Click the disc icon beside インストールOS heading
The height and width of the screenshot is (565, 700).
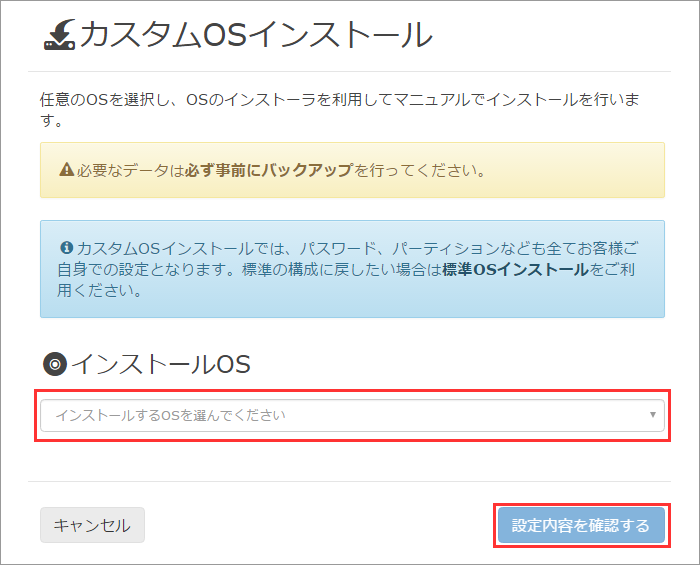click(x=55, y=364)
